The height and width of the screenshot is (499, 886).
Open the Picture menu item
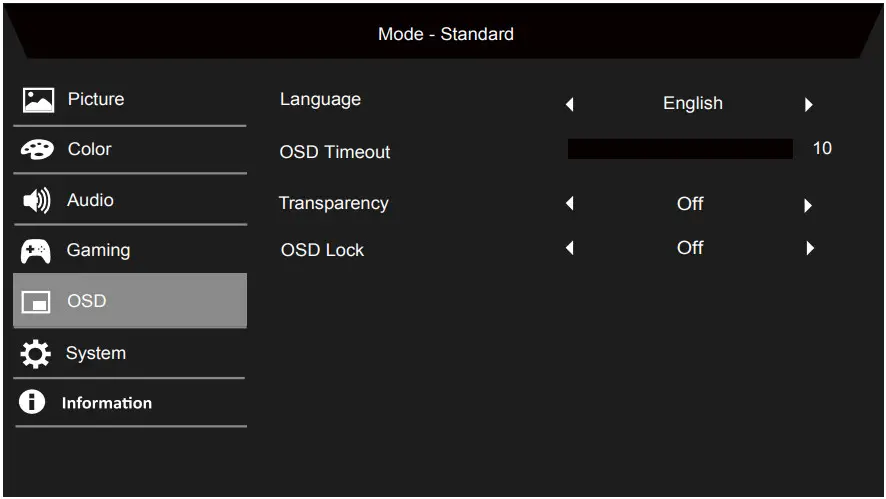[x=96, y=99]
